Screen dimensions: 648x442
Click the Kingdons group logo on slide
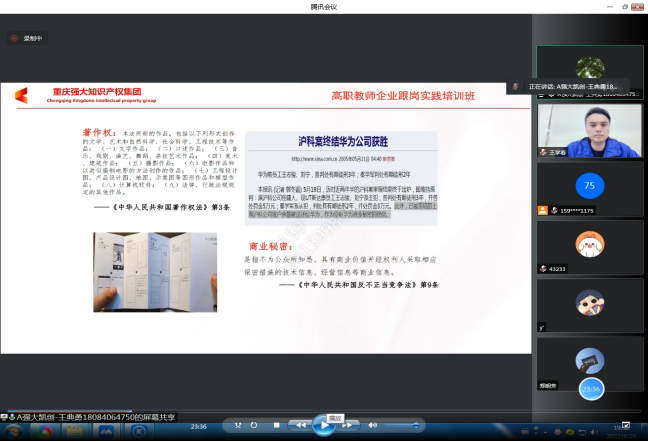[x=22, y=96]
